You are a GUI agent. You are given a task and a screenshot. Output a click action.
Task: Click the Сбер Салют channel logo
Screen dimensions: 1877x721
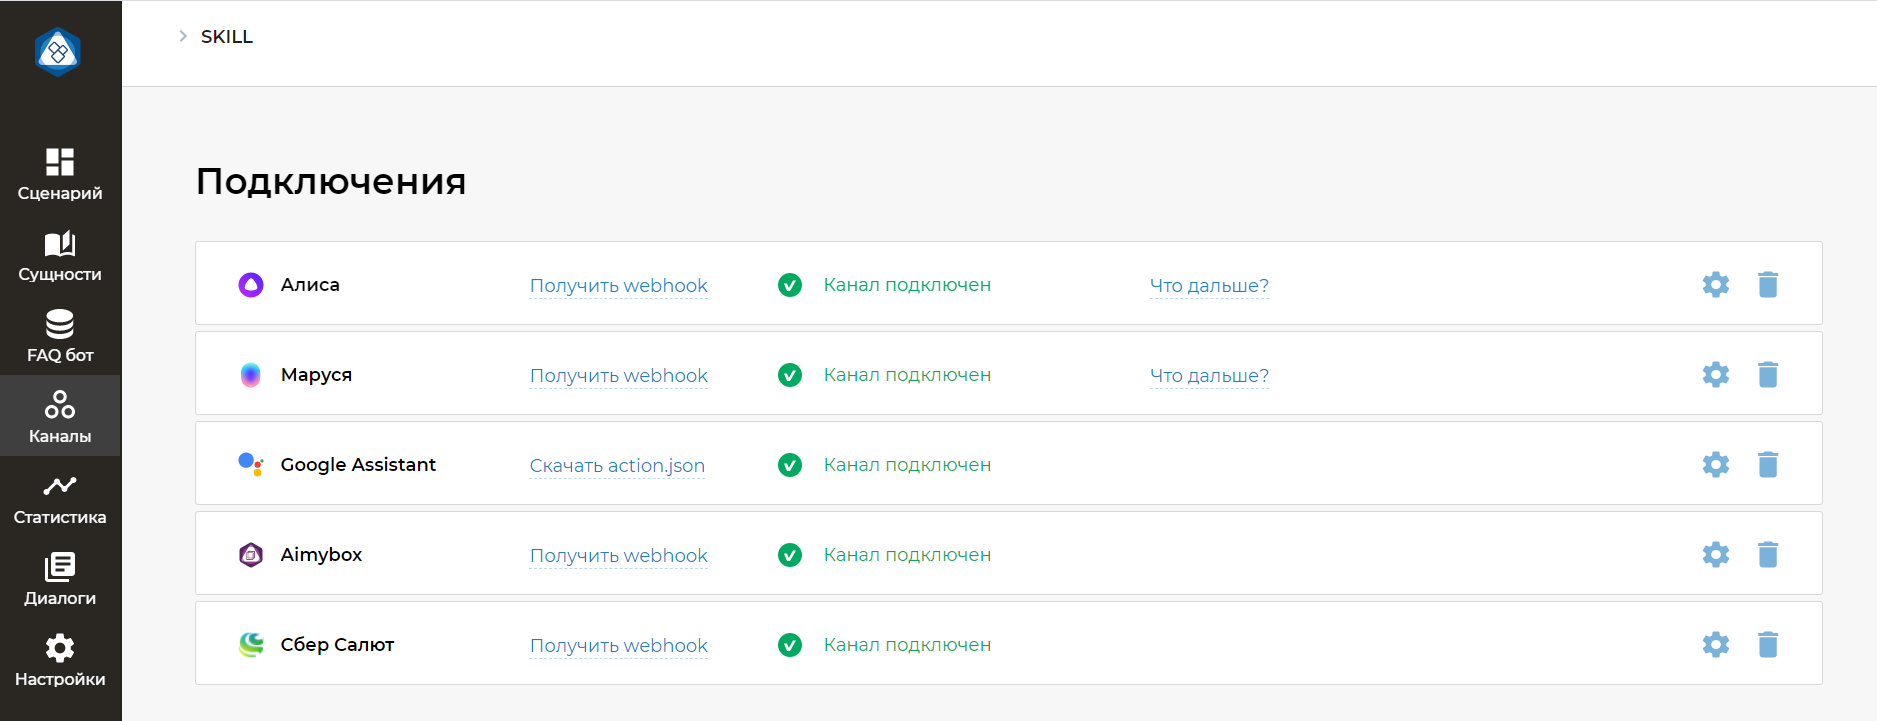tap(251, 645)
